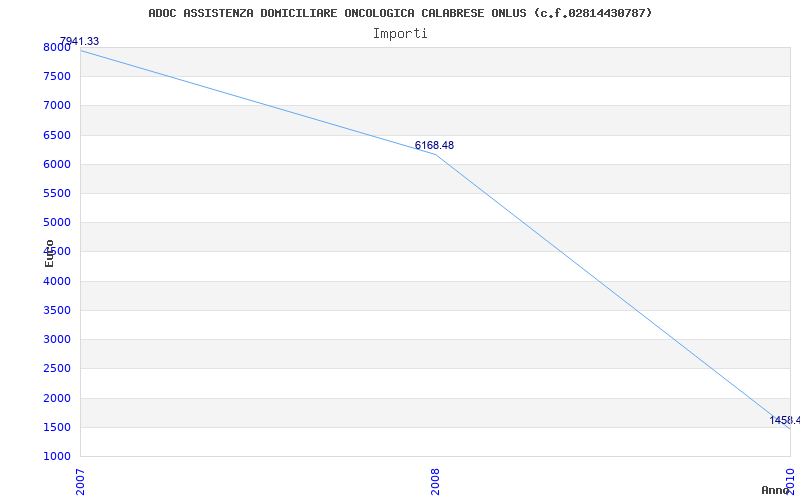This screenshot has height=500, width=800.
Task: Click the 3000 y-axis tick label
Action: (57, 339)
